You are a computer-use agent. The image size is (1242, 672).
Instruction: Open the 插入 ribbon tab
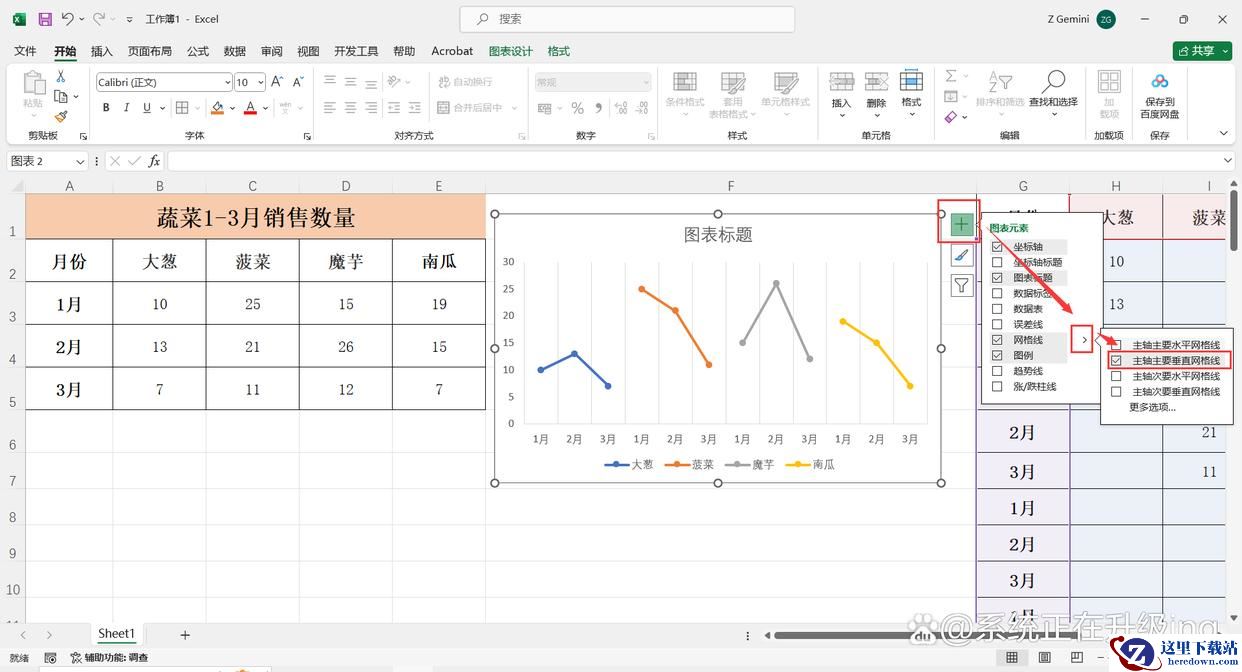click(101, 51)
